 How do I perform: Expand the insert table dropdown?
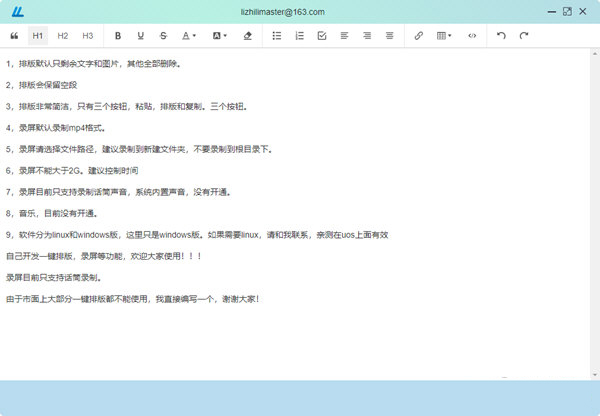tap(444, 35)
